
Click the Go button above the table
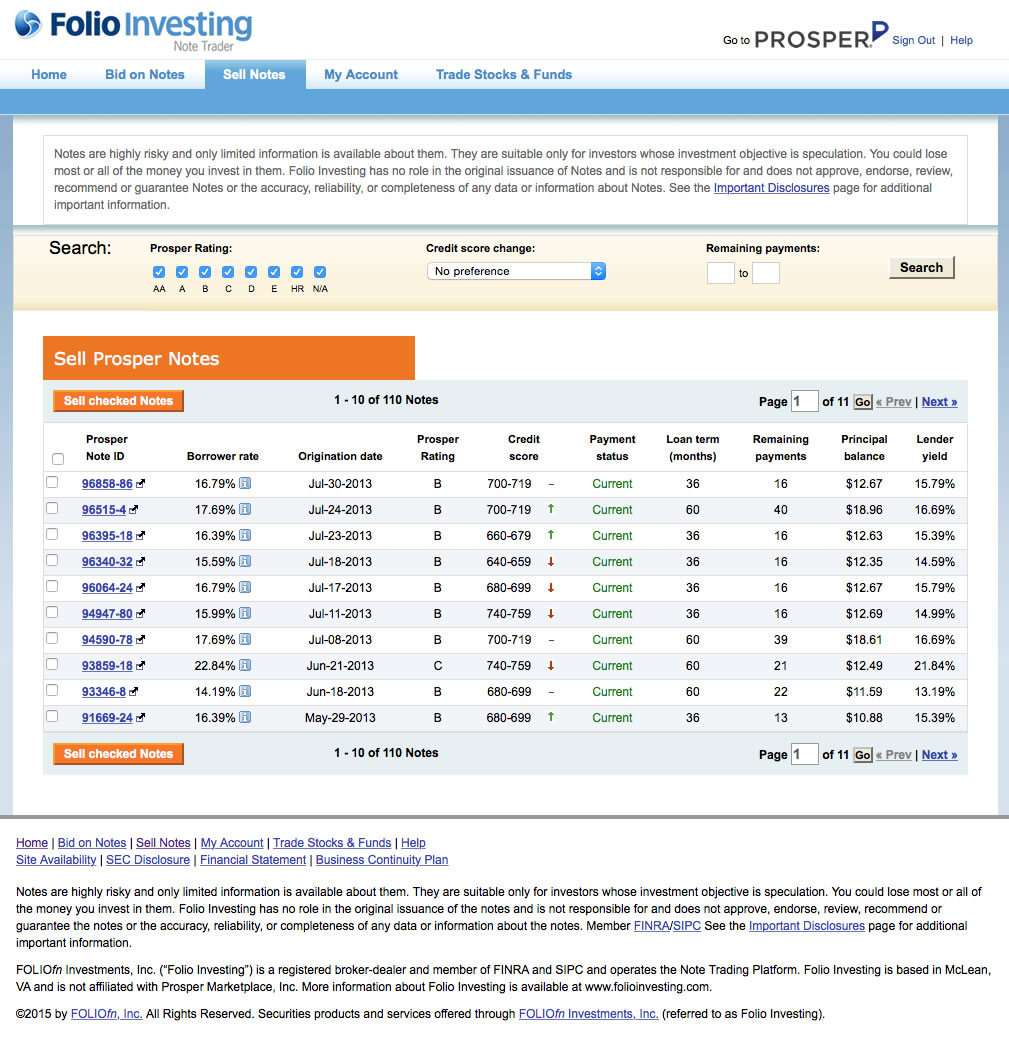click(x=862, y=402)
